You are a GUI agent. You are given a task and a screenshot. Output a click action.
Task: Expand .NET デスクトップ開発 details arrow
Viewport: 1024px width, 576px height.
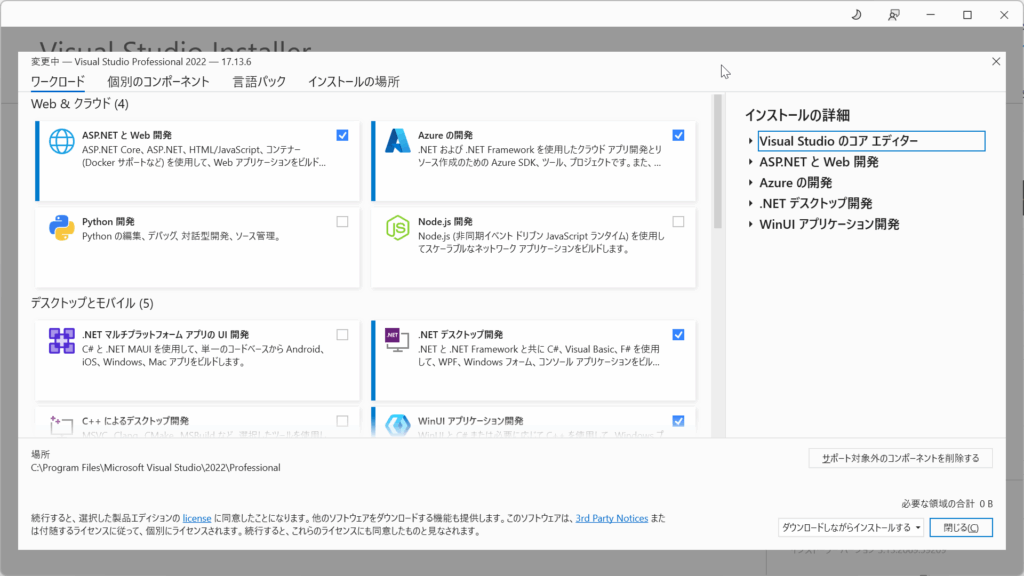click(750, 204)
